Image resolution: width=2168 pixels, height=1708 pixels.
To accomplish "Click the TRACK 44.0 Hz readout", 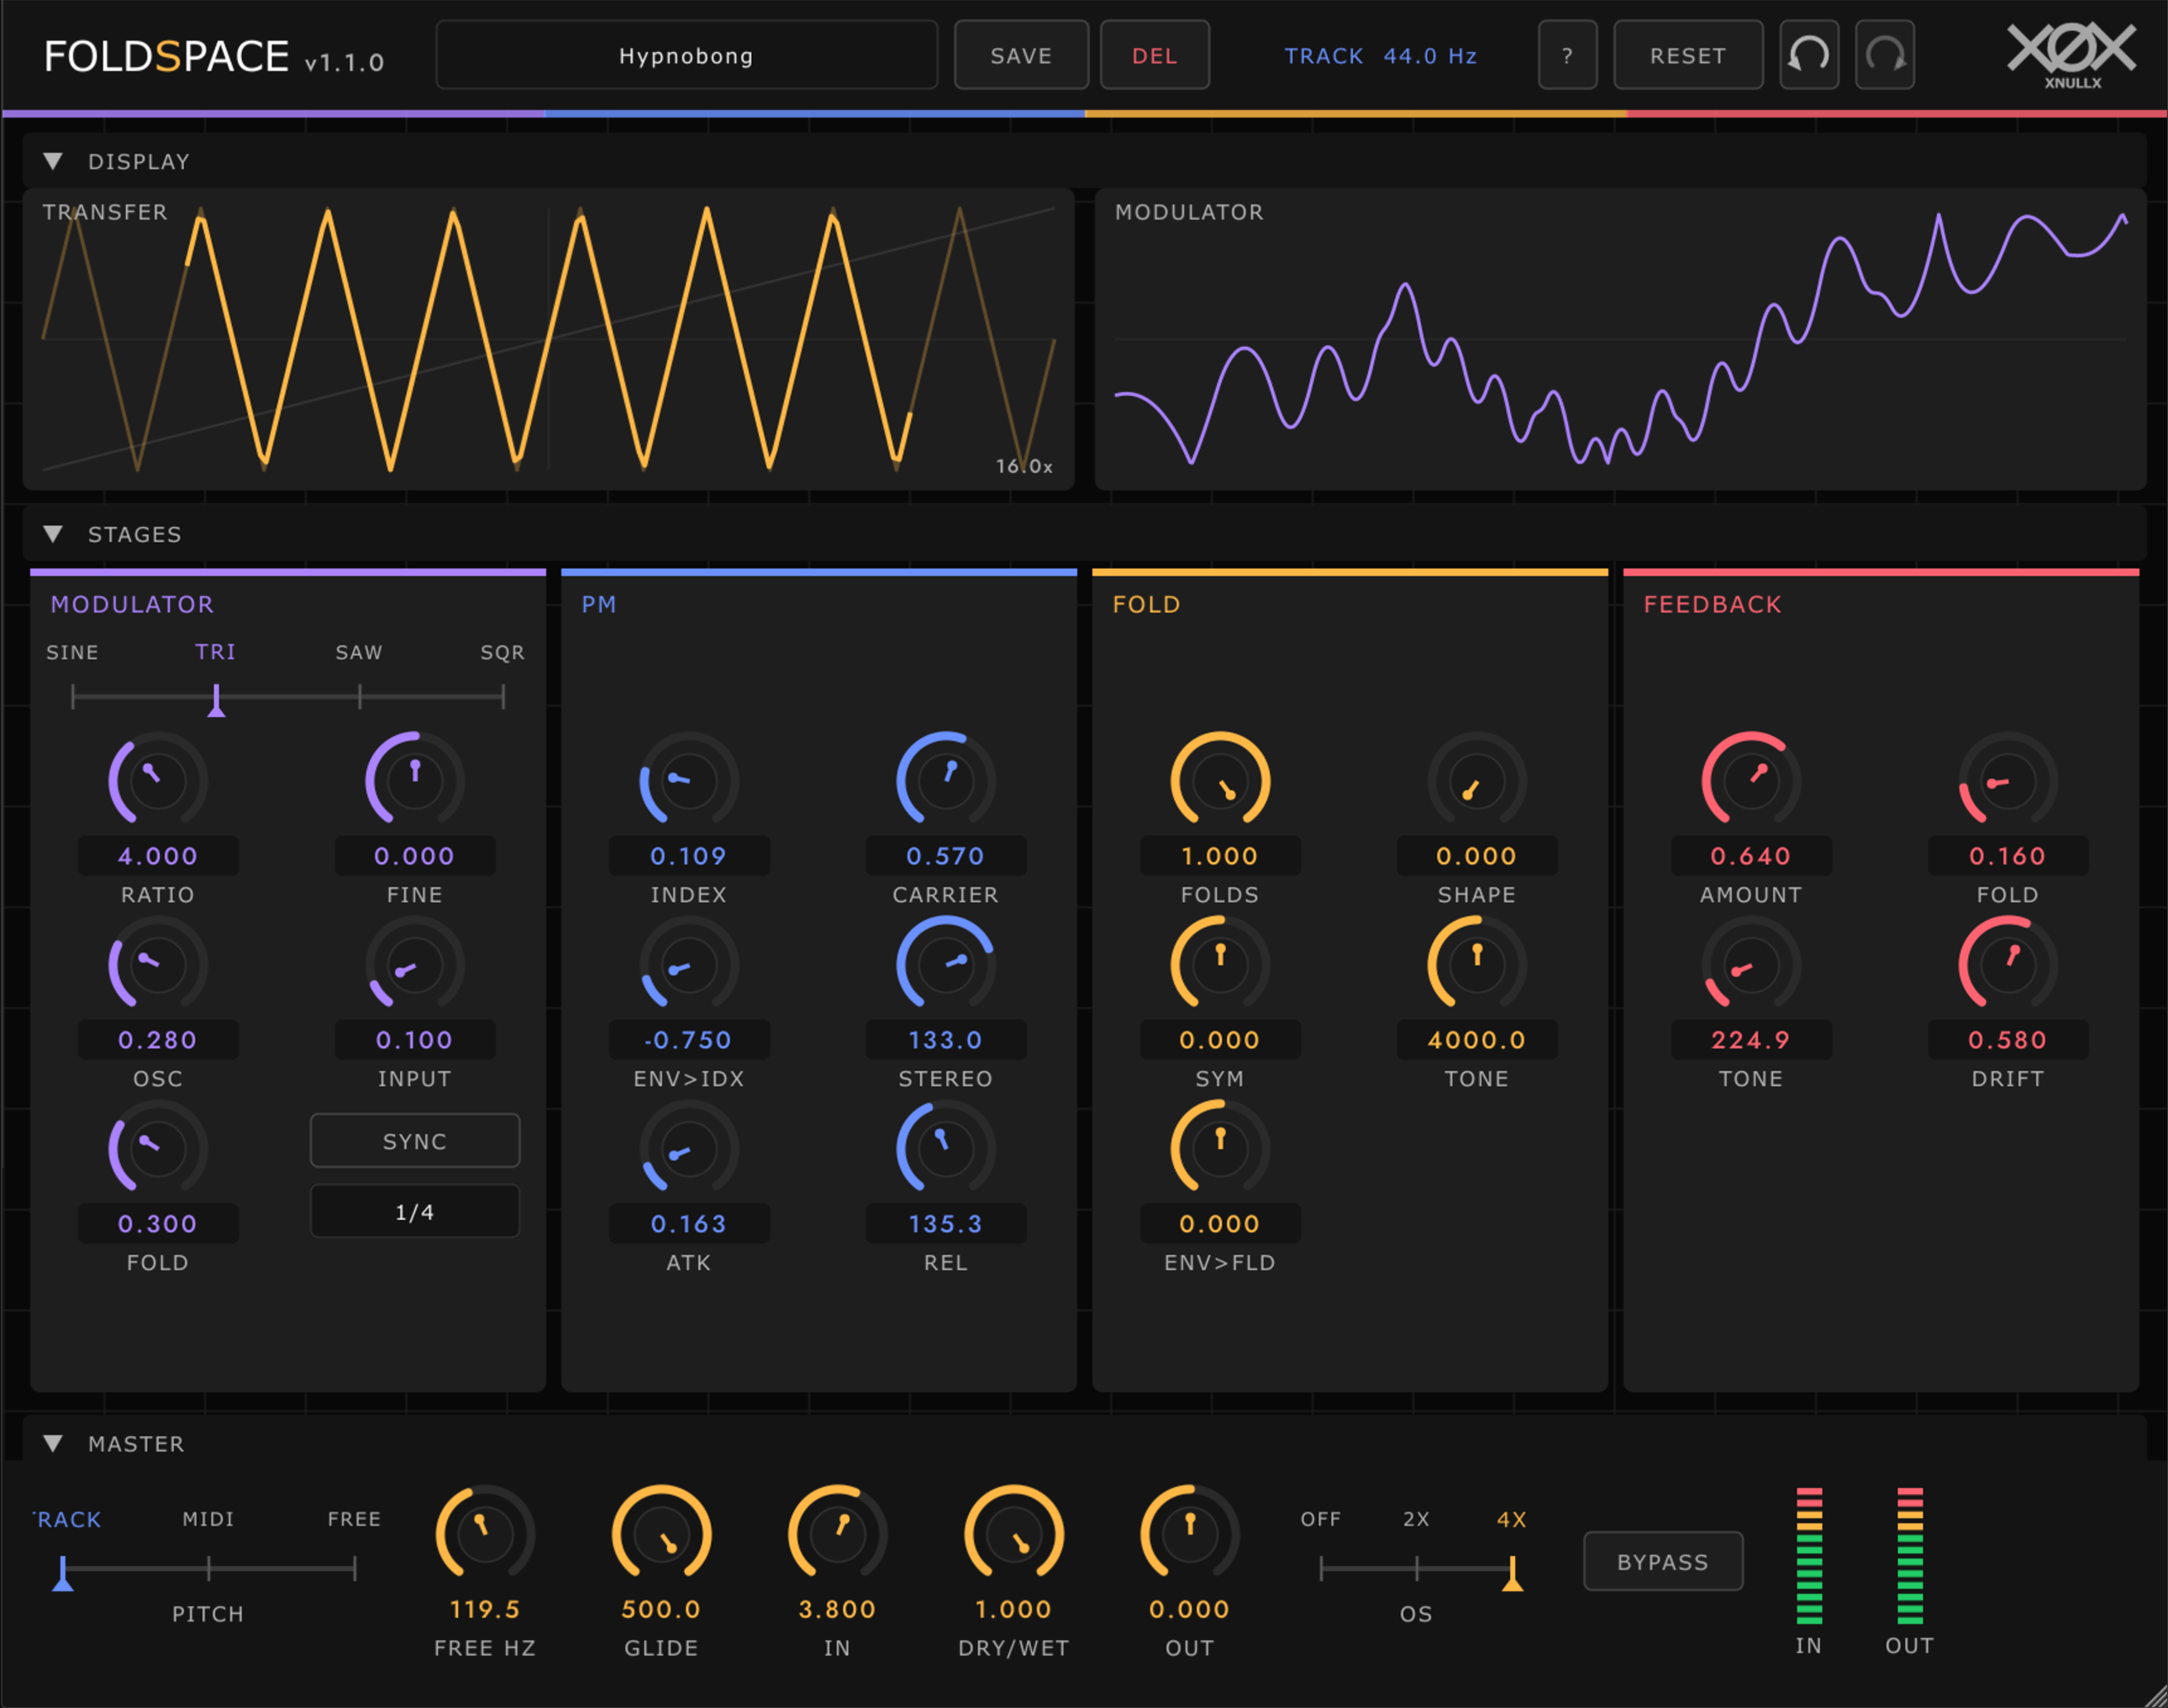I will 1380,56.
